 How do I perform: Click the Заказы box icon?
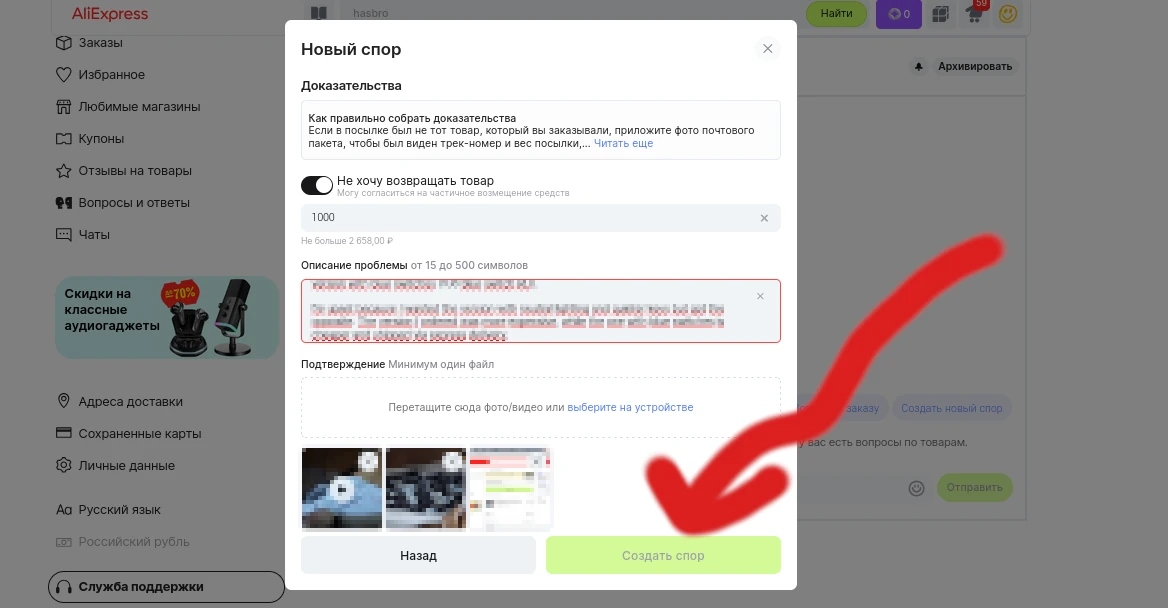coord(64,42)
